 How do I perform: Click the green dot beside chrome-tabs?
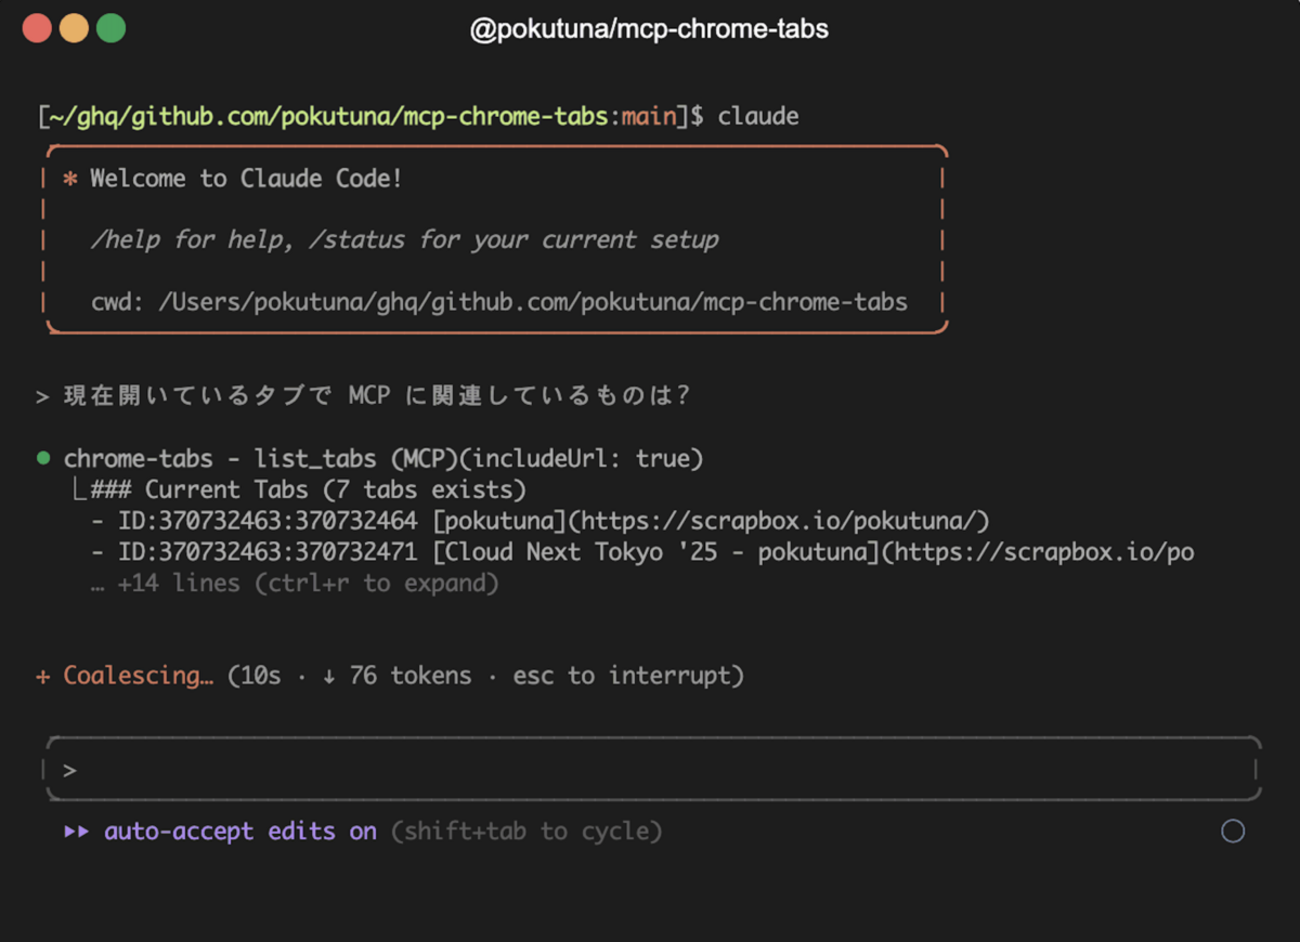[43, 458]
